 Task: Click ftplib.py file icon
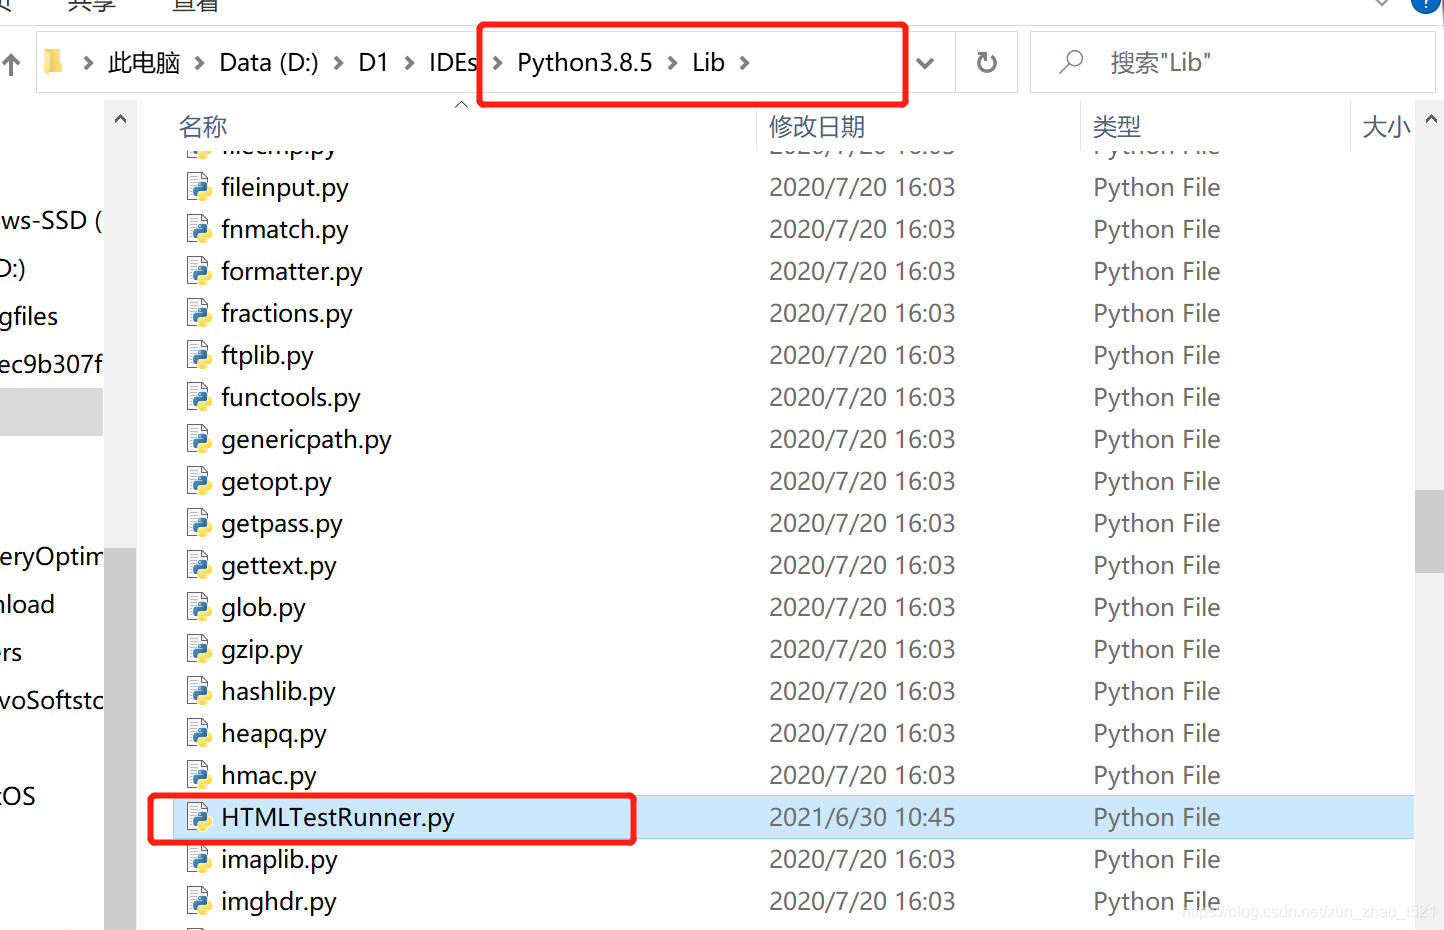click(199, 355)
